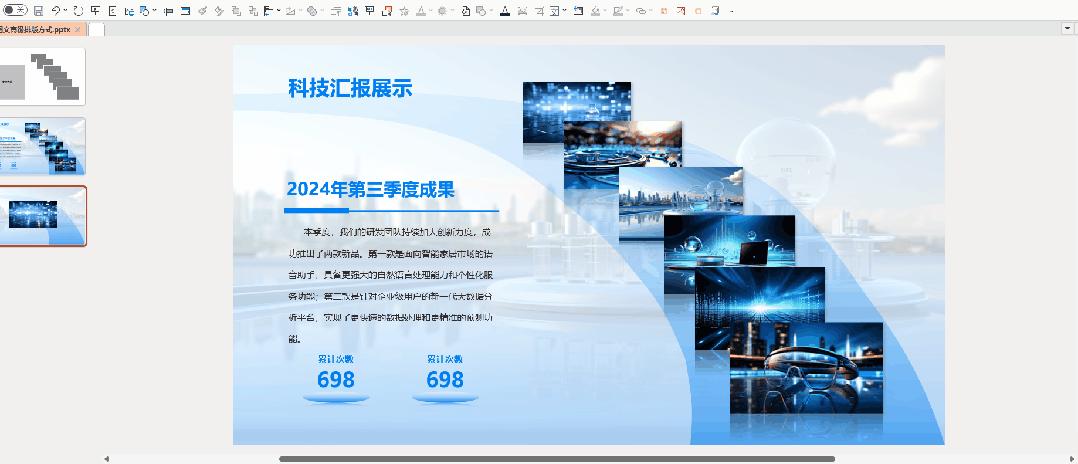Click the blank new tab button
1078x464 pixels.
tap(96, 30)
